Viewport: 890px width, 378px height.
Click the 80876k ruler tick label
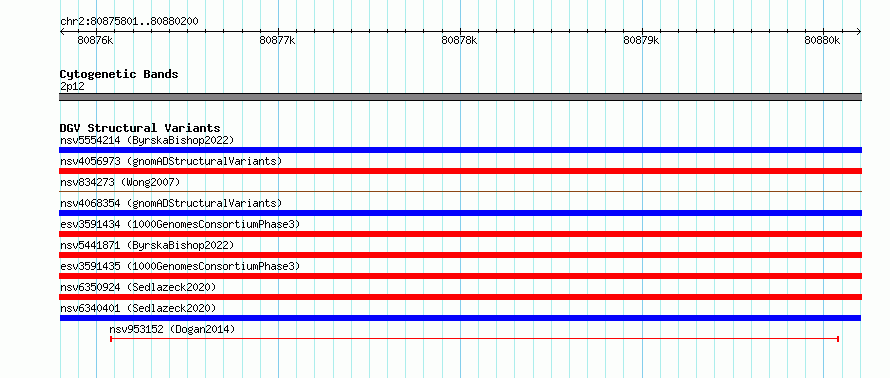95,40
